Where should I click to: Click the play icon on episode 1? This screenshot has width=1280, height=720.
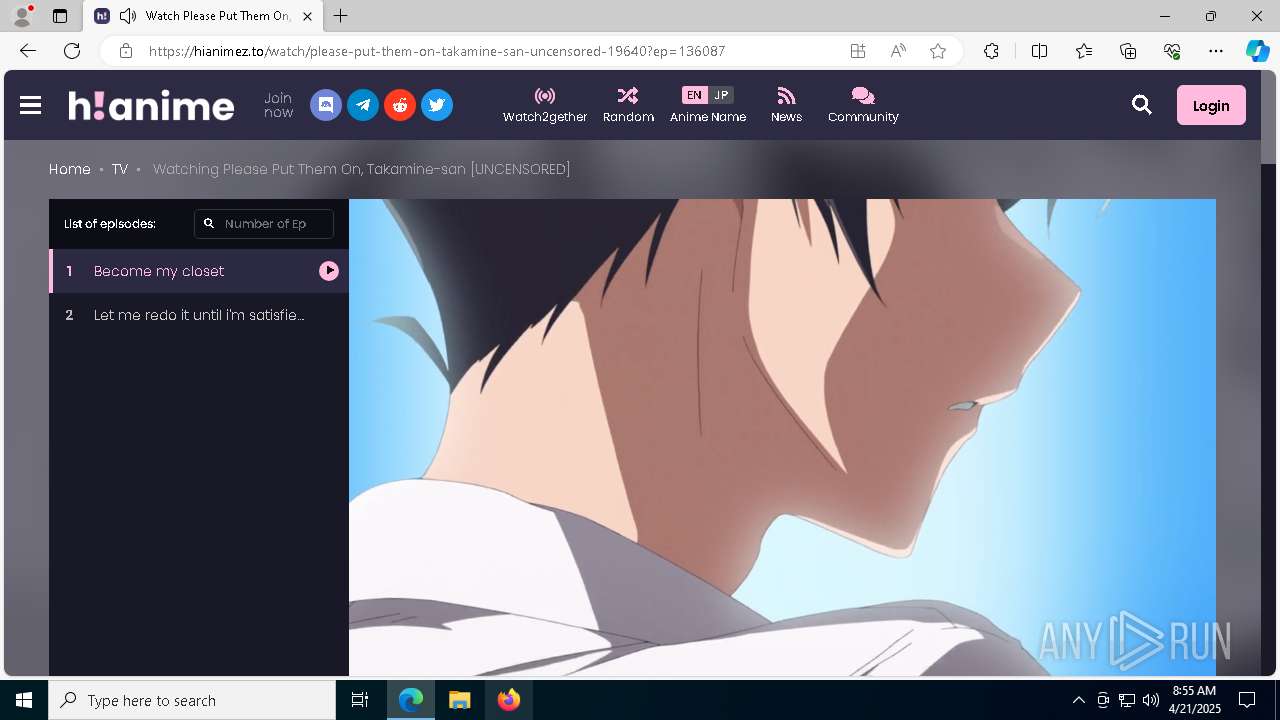329,271
